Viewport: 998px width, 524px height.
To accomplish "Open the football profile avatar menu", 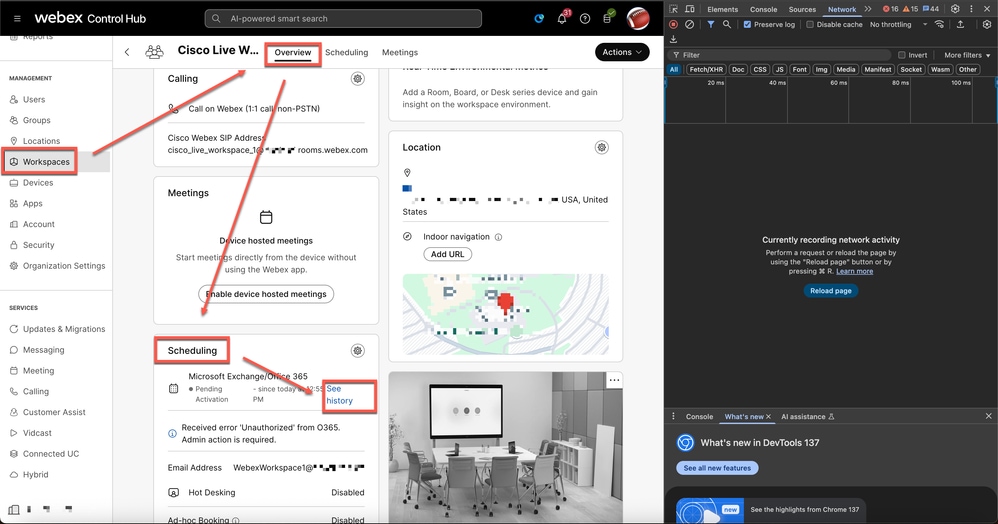I will click(x=638, y=18).
